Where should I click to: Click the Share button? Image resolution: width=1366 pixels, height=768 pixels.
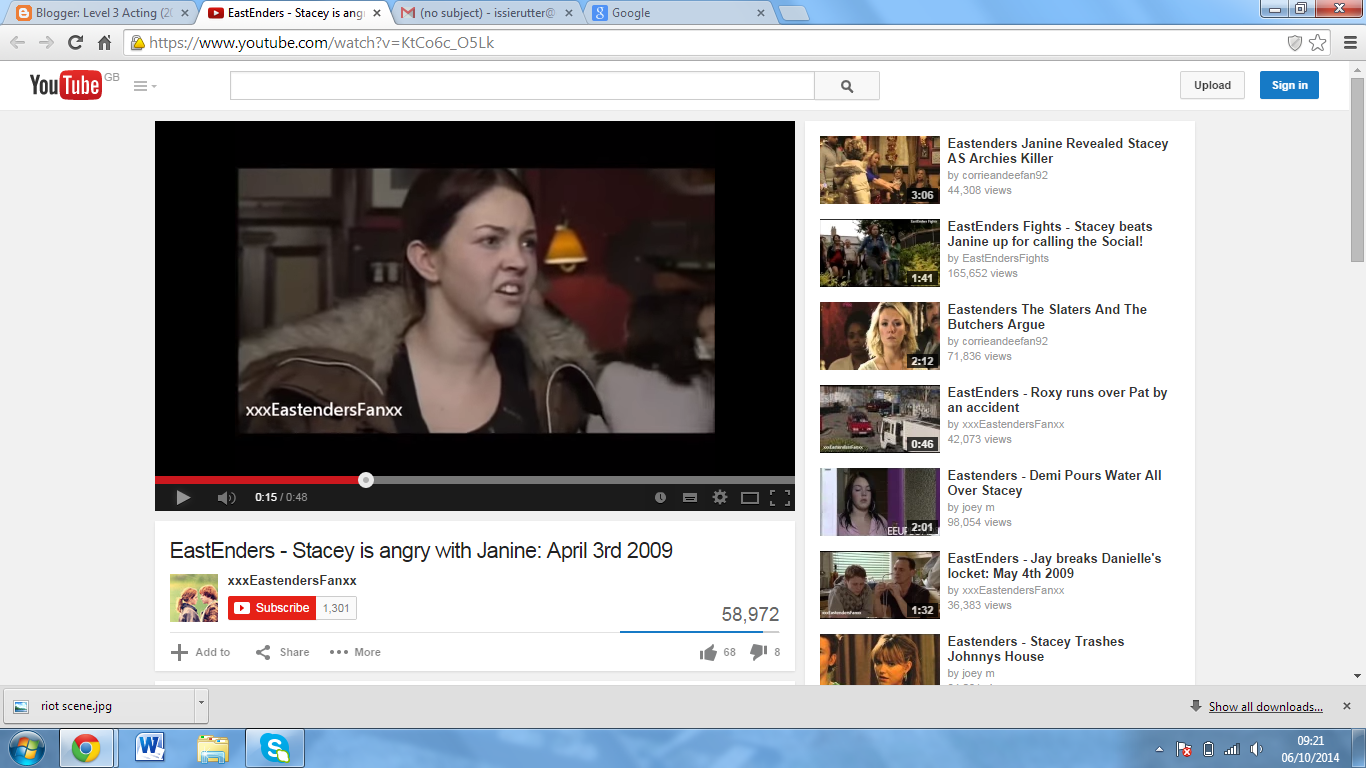[282, 652]
